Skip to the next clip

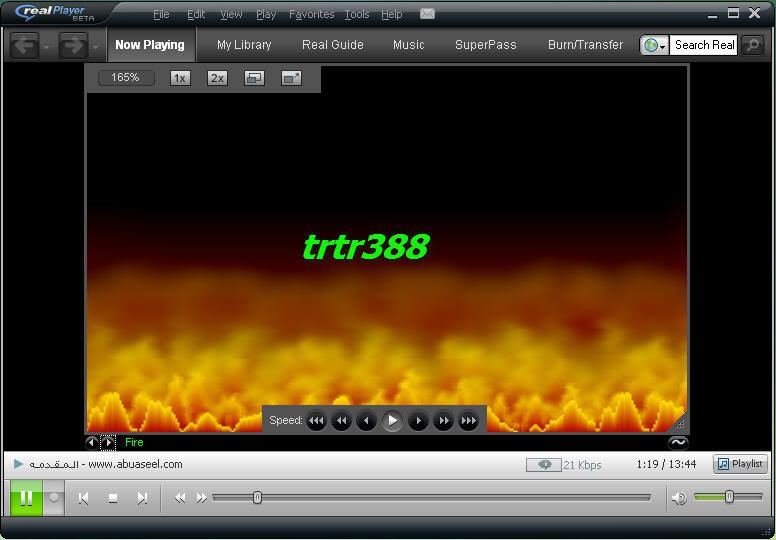coord(142,498)
